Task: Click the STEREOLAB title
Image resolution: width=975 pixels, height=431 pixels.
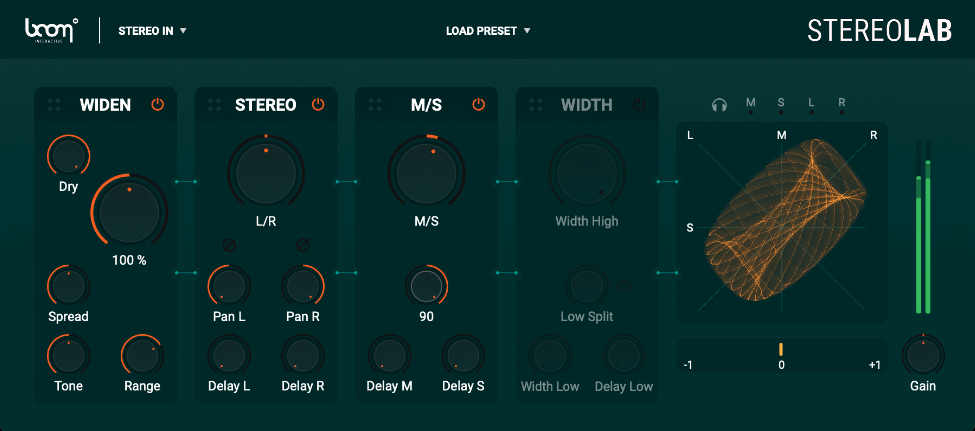Action: point(879,30)
